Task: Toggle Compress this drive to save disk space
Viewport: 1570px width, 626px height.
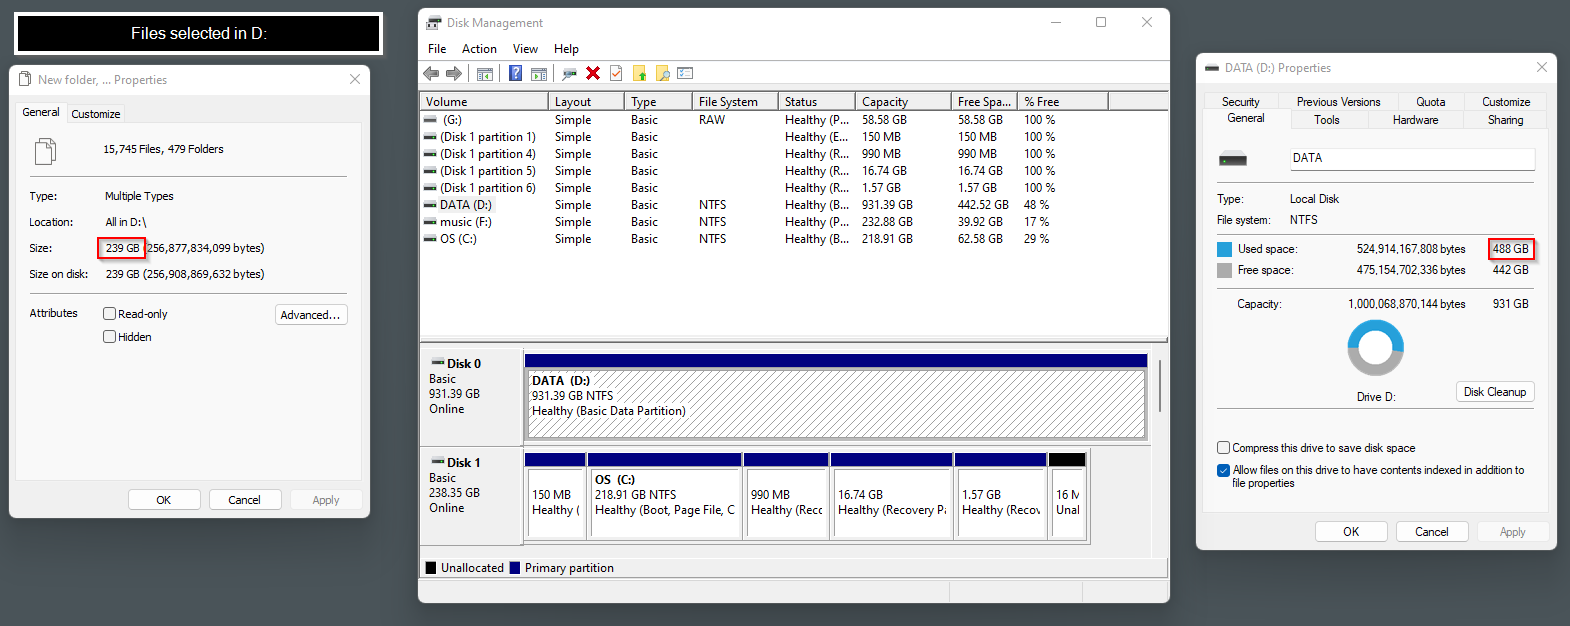Action: [x=1223, y=448]
